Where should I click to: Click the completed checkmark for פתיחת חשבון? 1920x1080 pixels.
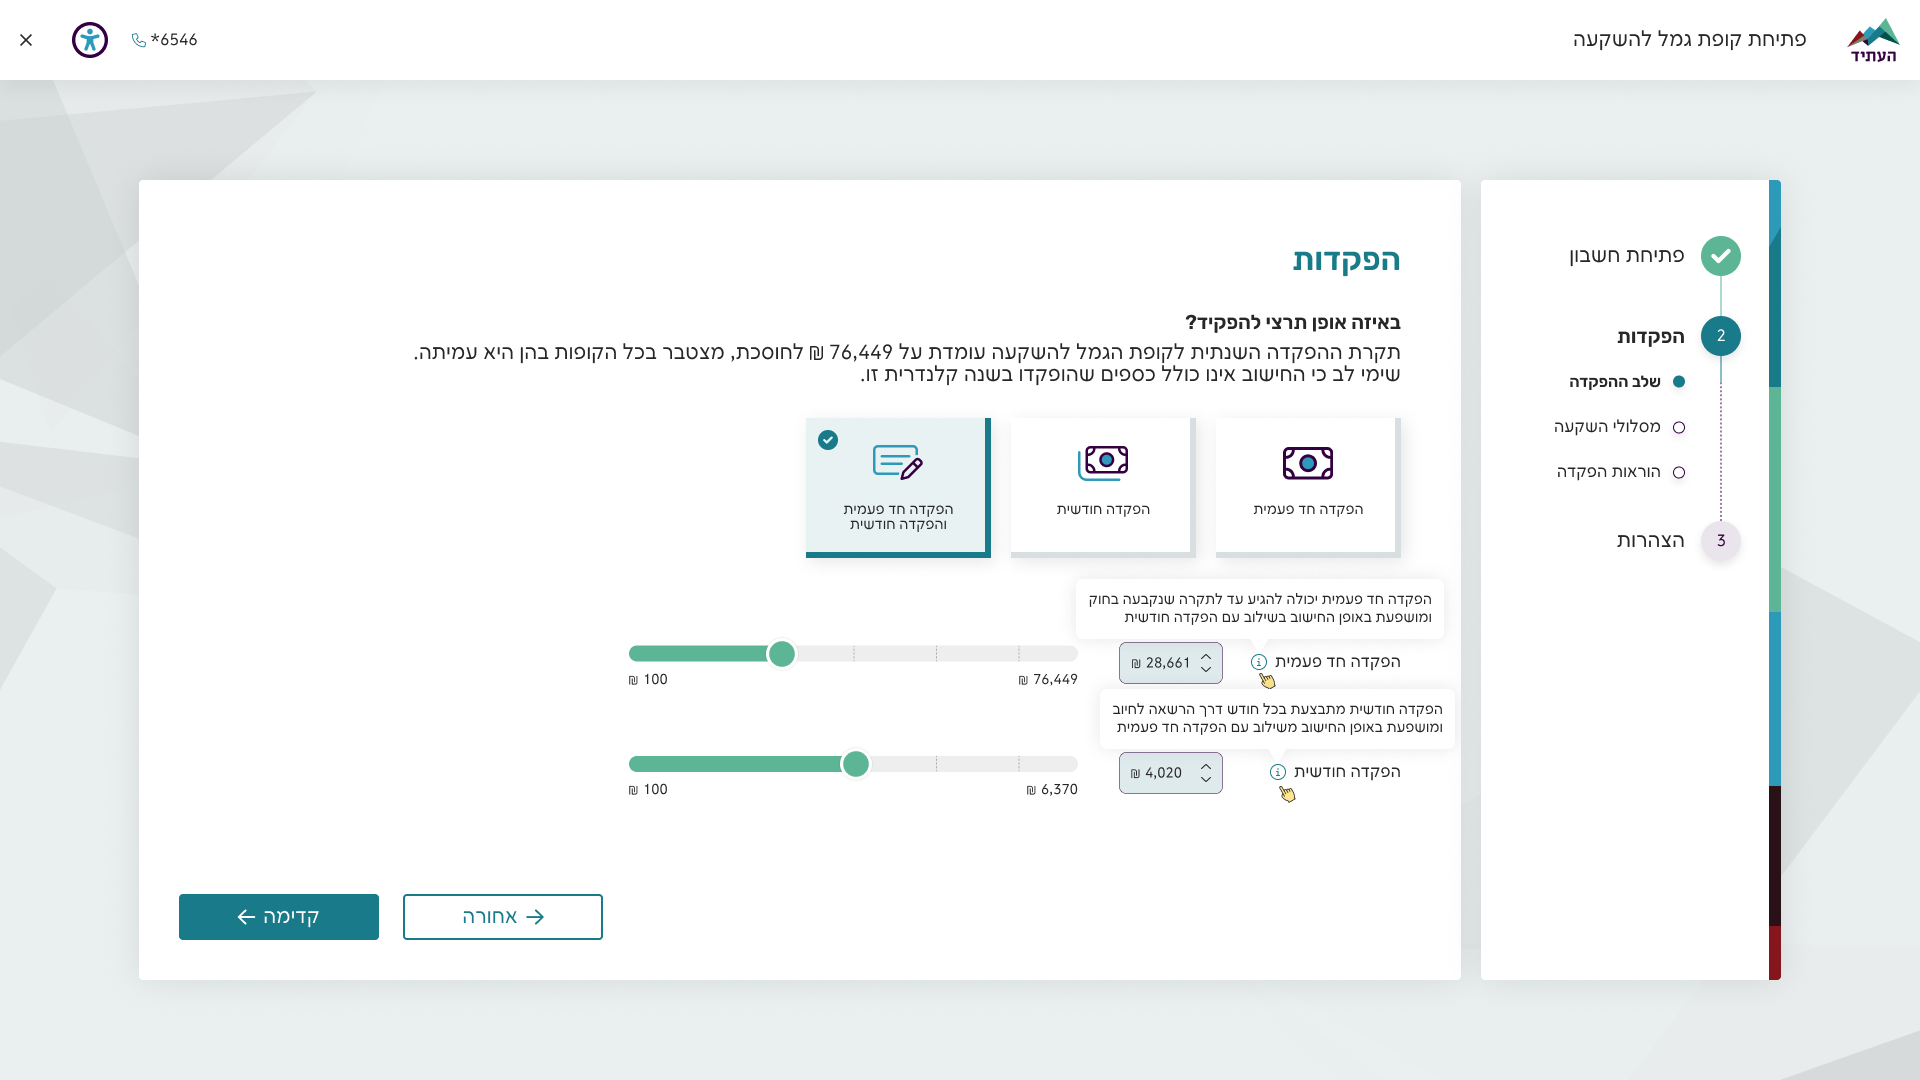1721,256
